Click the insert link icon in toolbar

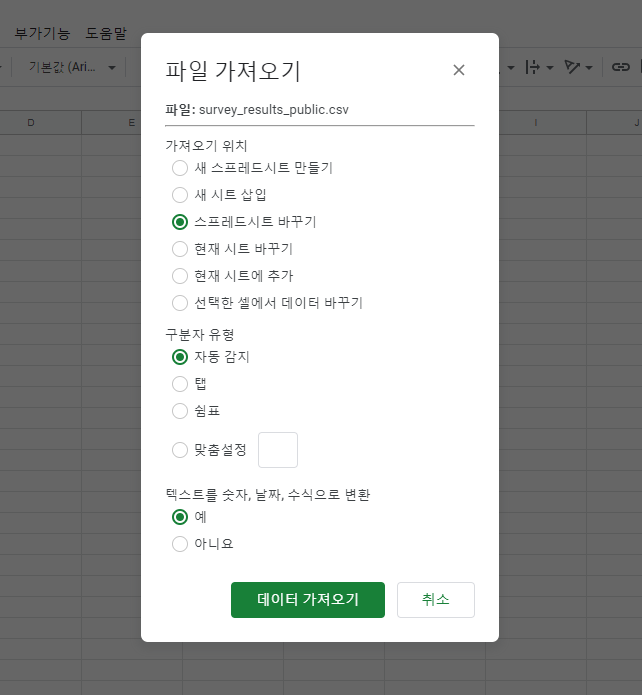click(621, 67)
